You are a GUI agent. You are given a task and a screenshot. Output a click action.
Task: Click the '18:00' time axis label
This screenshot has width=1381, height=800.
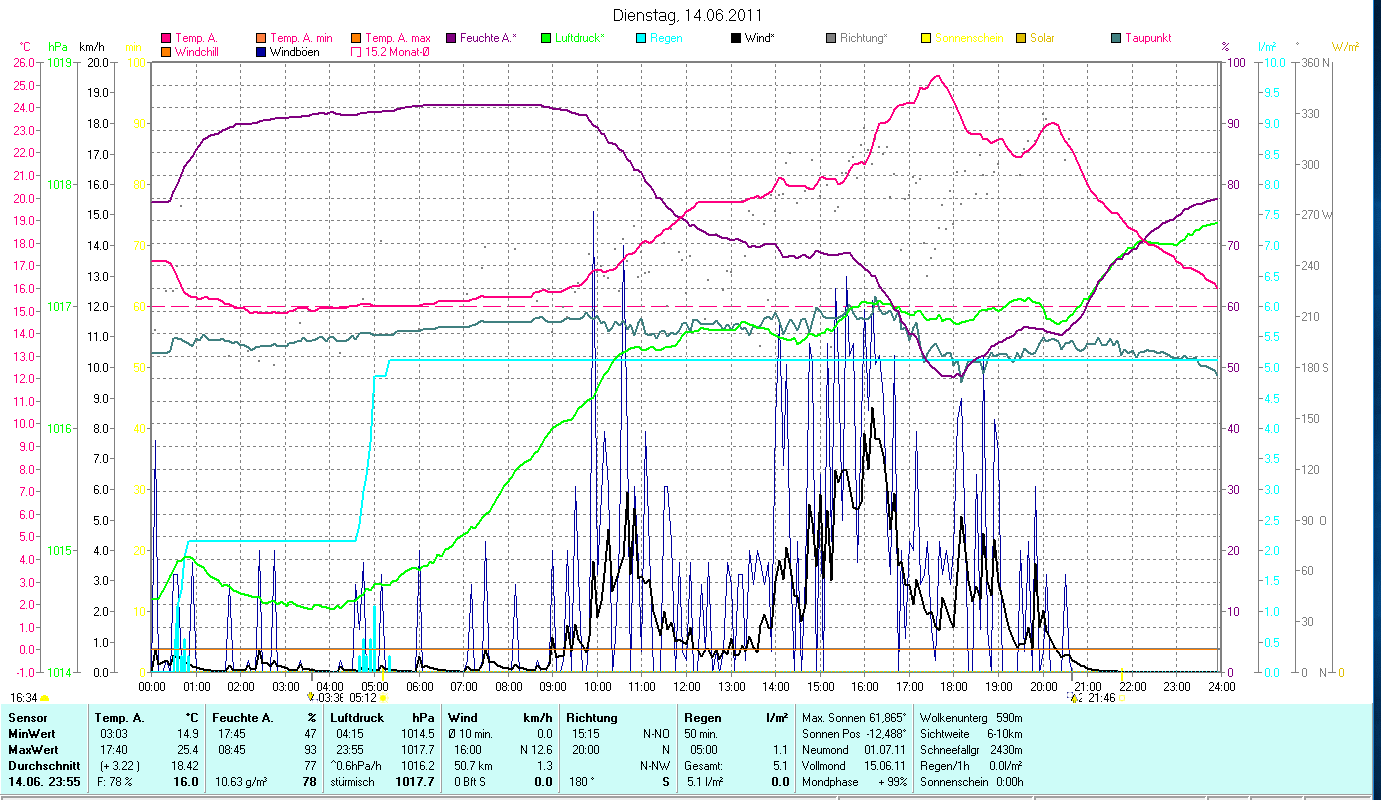click(x=954, y=687)
